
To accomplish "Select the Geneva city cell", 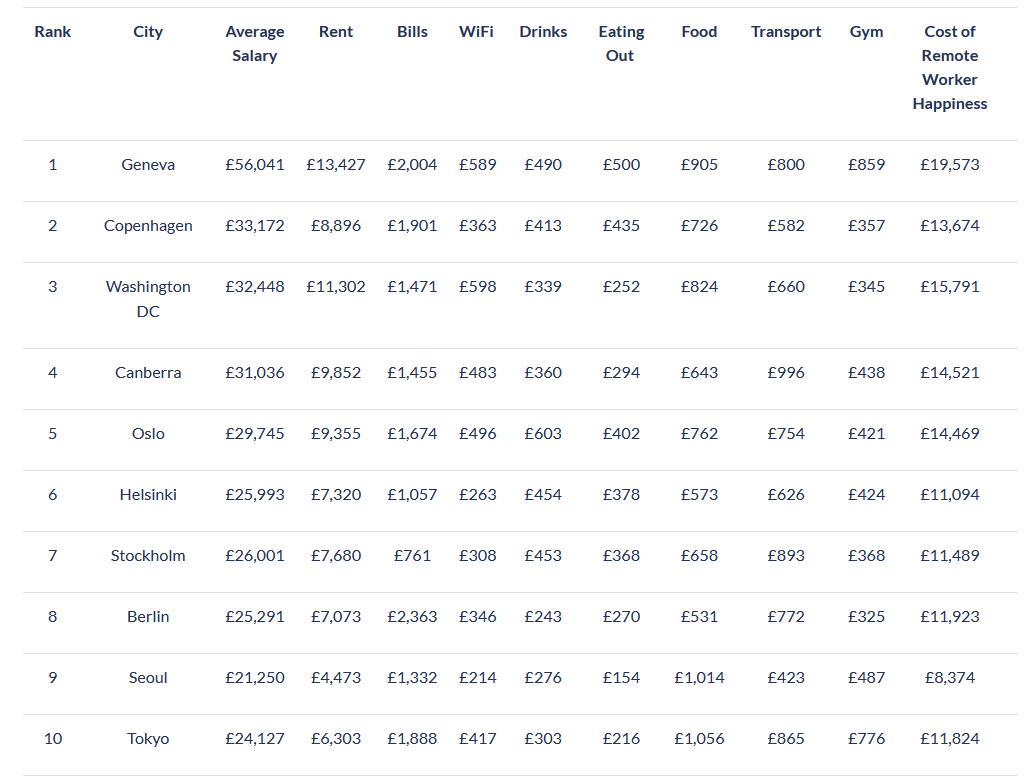I will point(148,165).
